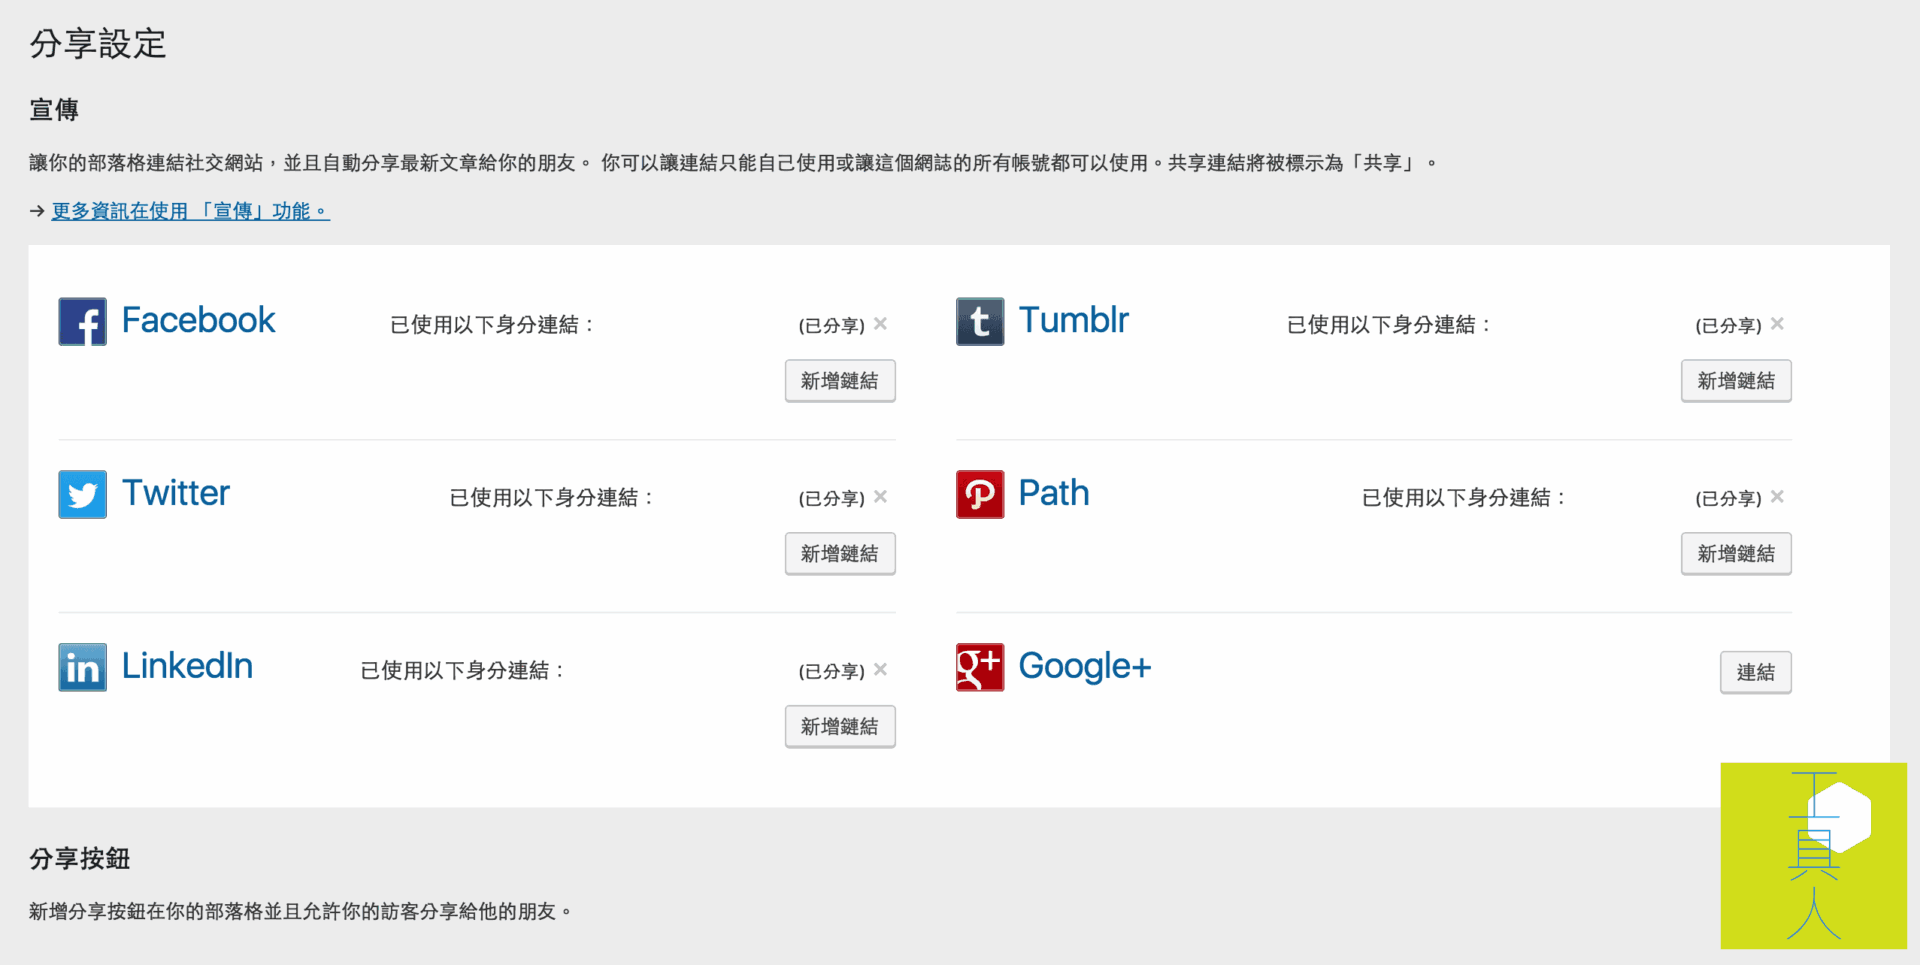Click the Facebook logo icon
Viewport: 1920px width, 965px height.
click(x=83, y=322)
